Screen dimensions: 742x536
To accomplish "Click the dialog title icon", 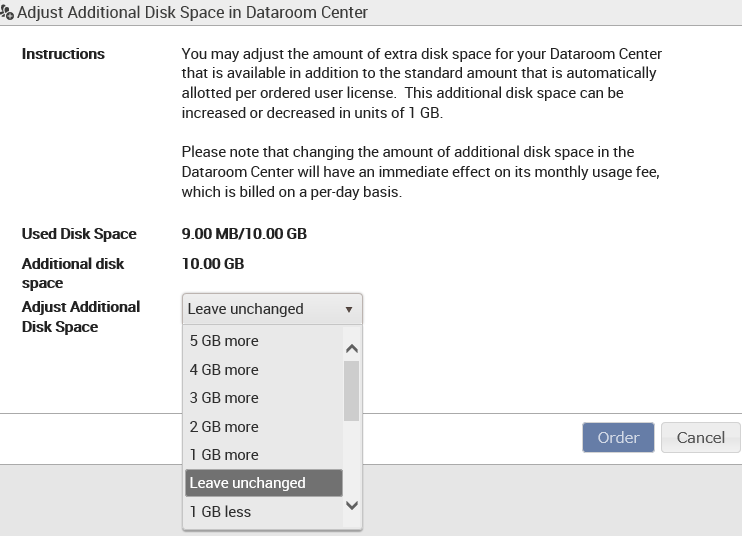I will click(x=7, y=12).
